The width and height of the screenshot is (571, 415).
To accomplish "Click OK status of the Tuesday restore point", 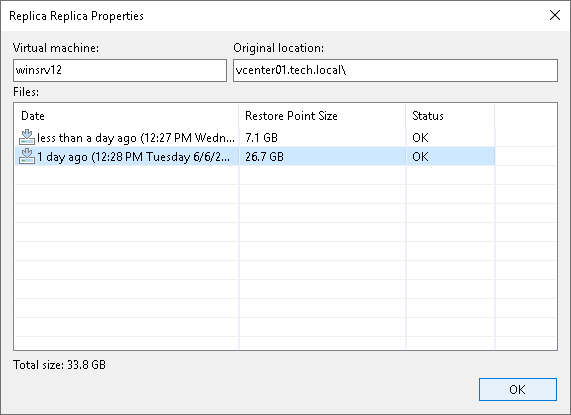I will coord(420,157).
